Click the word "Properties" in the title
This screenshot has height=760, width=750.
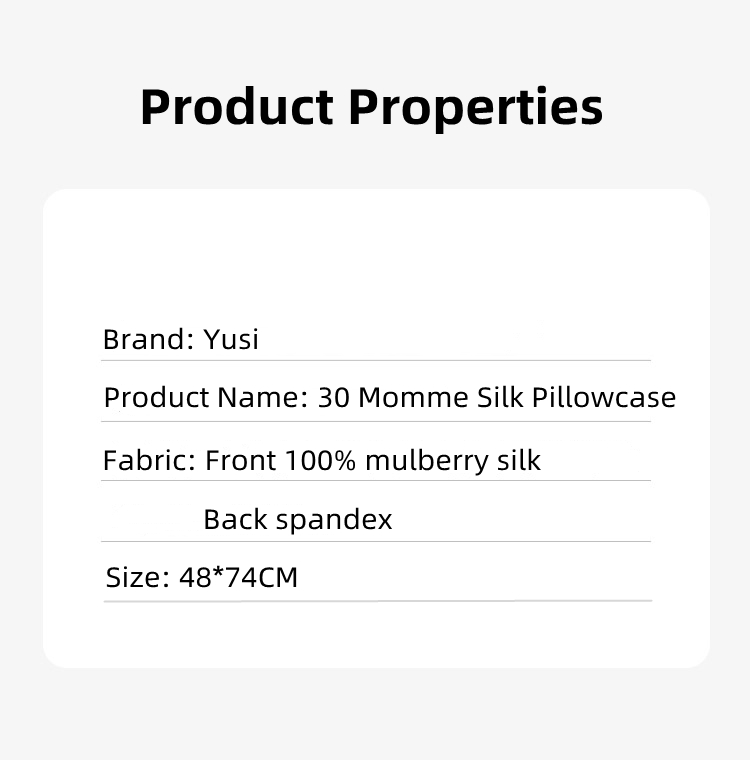pyautogui.click(x=475, y=107)
